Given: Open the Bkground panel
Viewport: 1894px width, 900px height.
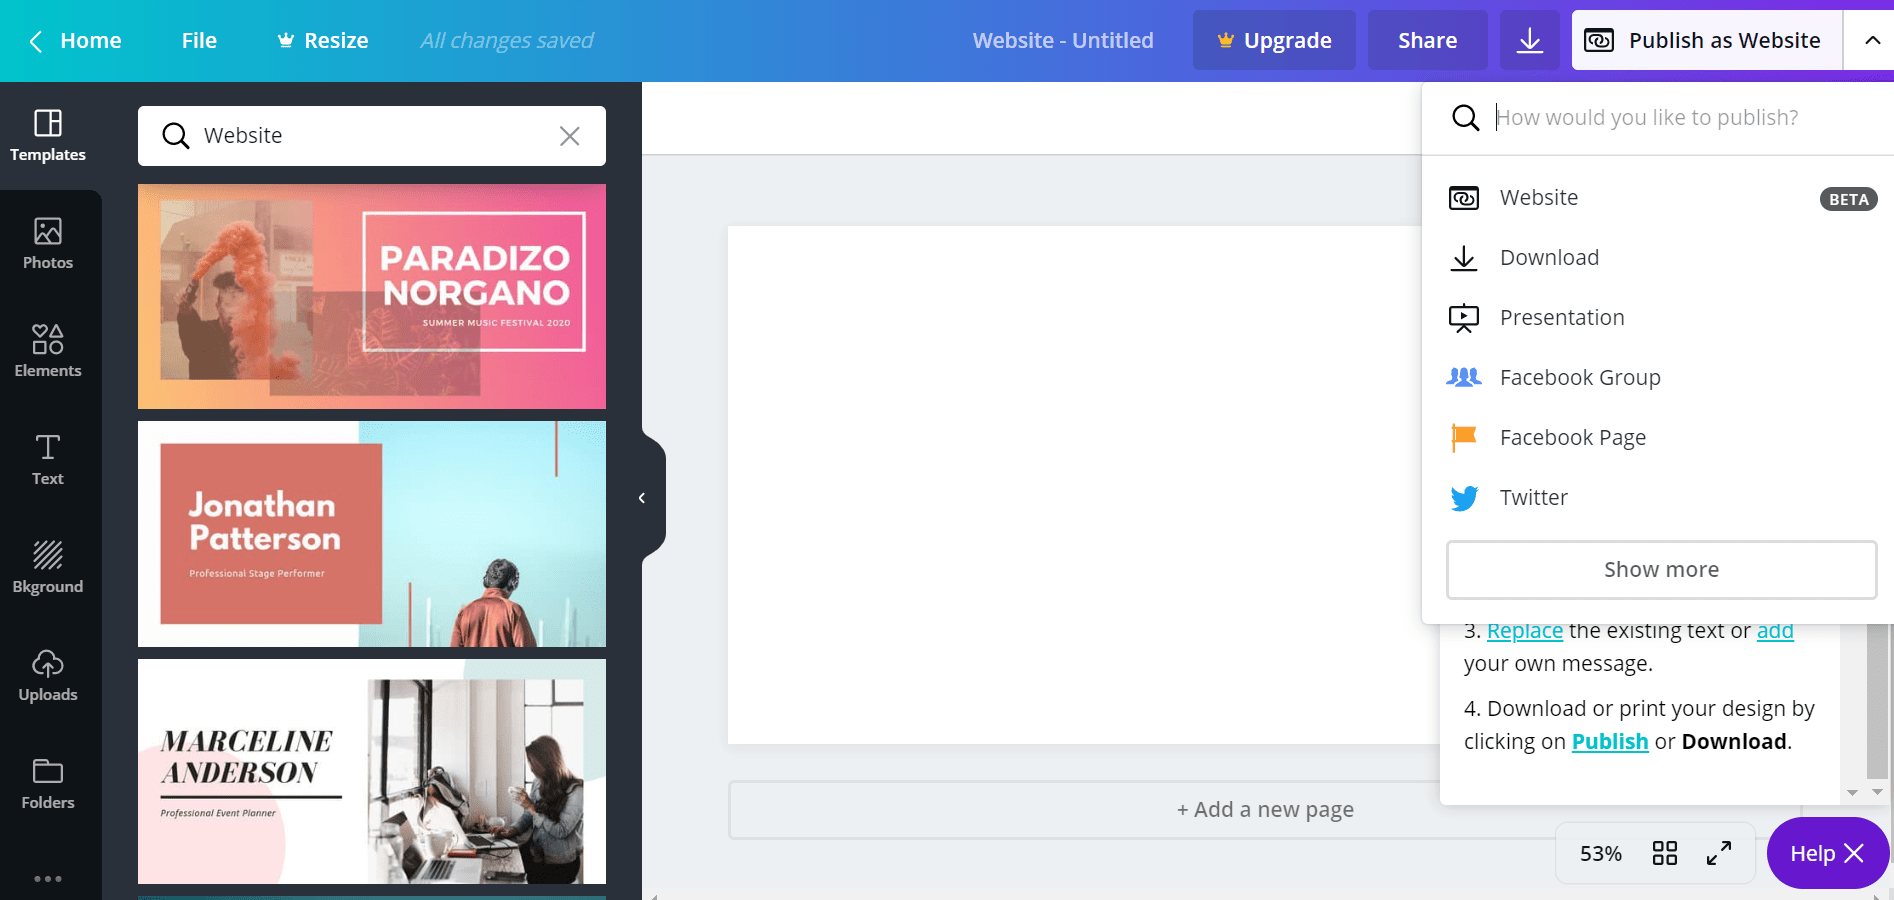Looking at the screenshot, I should pyautogui.click(x=47, y=567).
